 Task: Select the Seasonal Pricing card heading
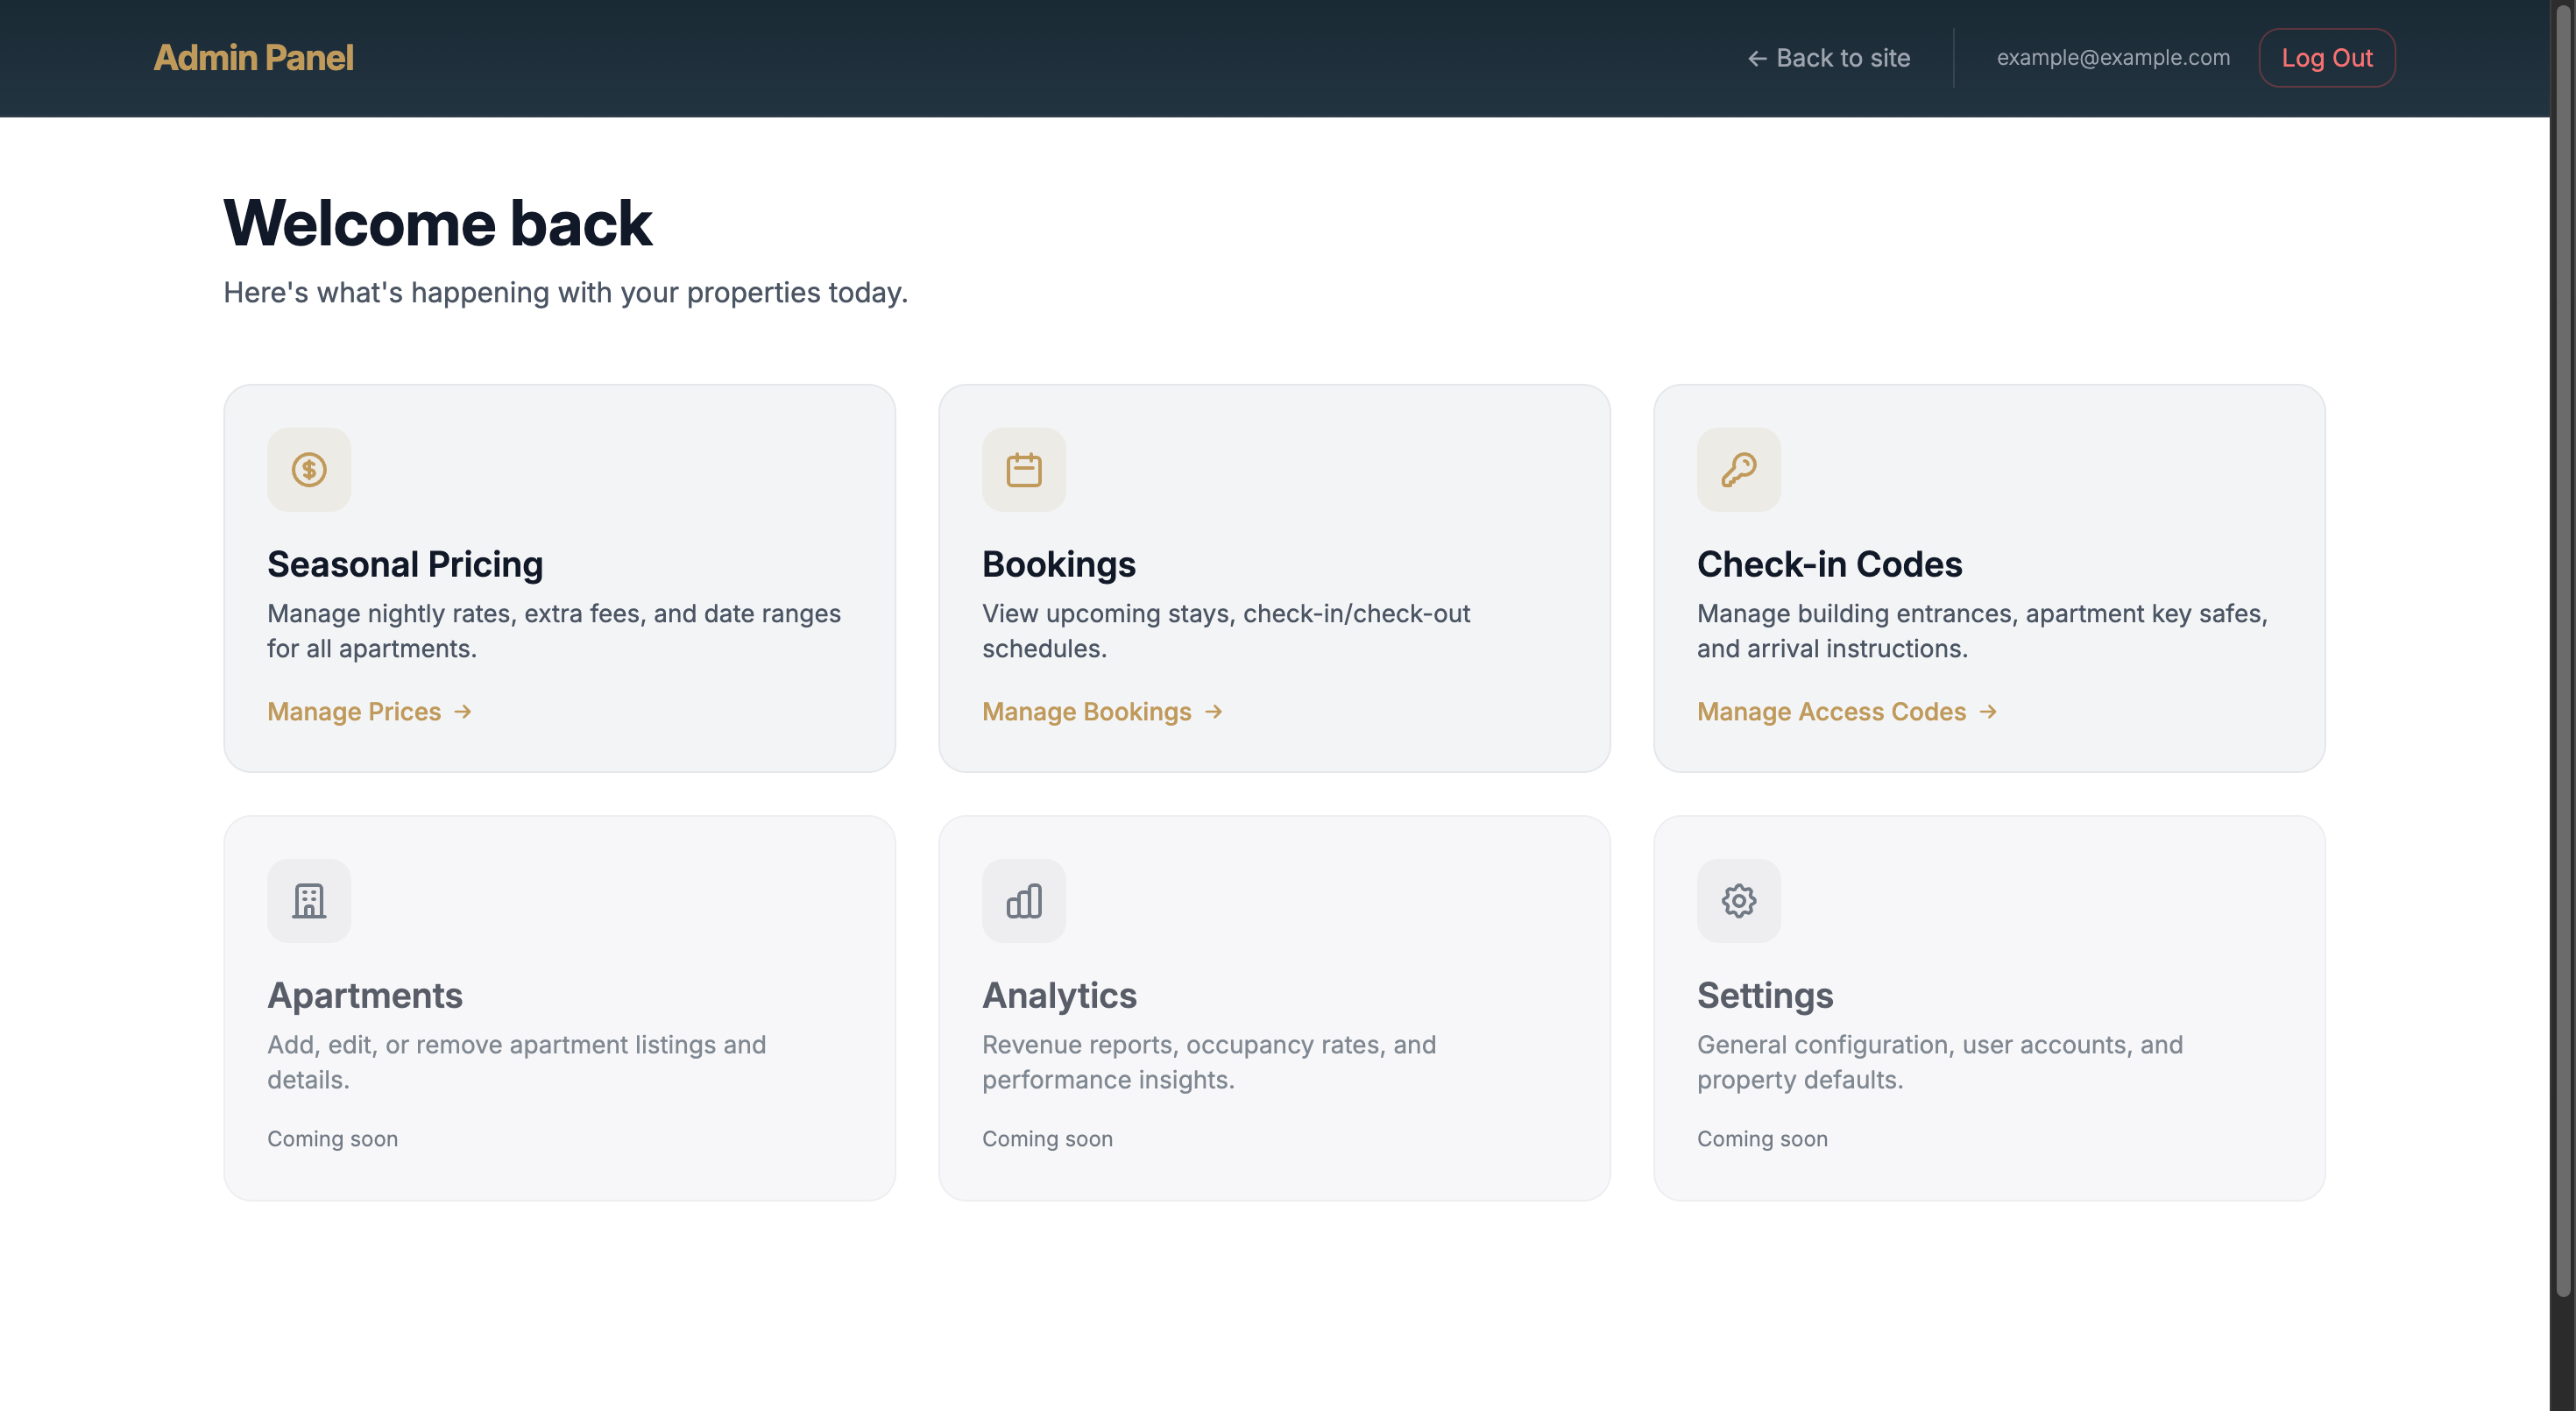[x=405, y=564]
